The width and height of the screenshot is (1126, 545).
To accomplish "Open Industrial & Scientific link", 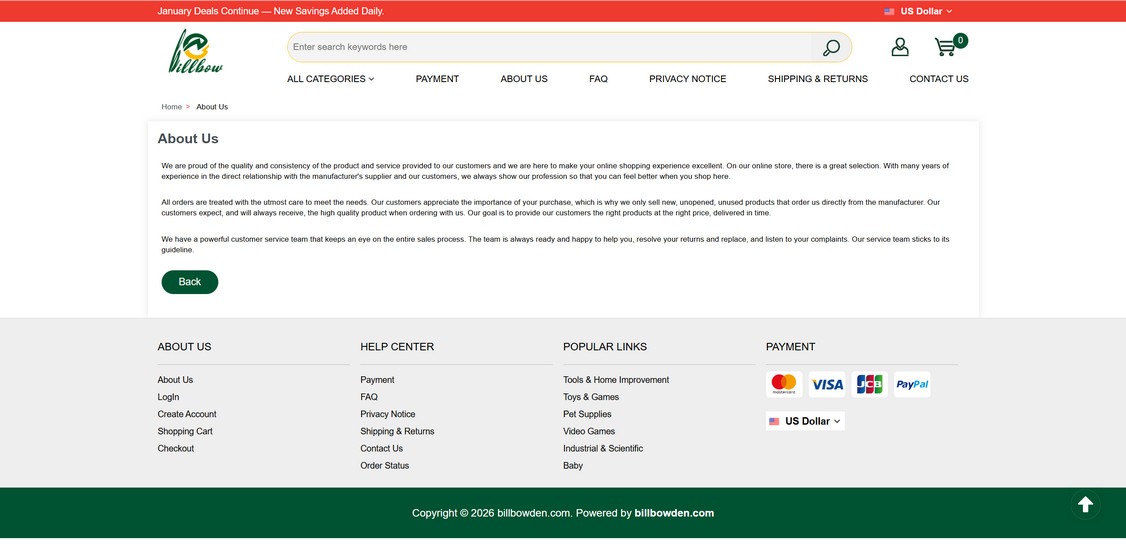I will click(602, 449).
